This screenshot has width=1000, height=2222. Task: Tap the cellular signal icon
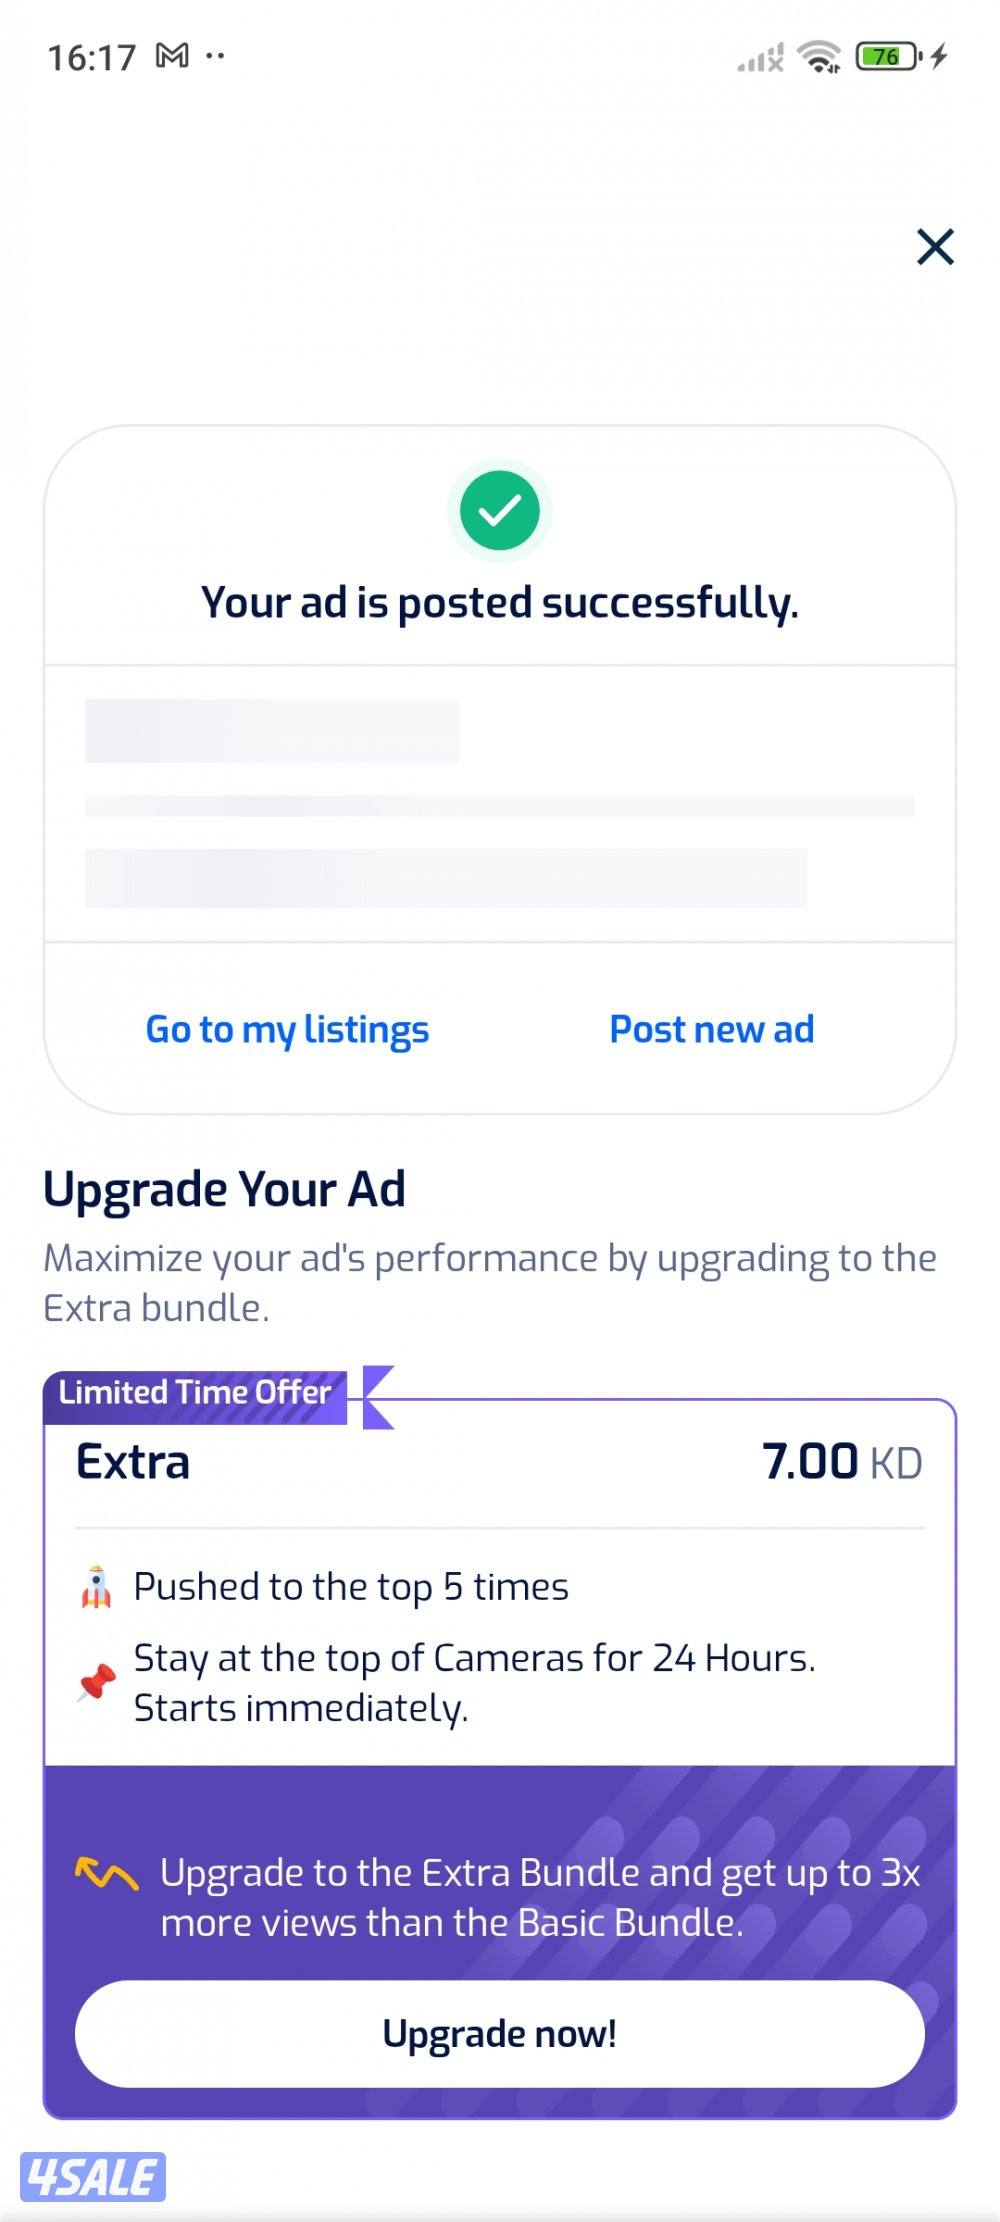click(760, 59)
